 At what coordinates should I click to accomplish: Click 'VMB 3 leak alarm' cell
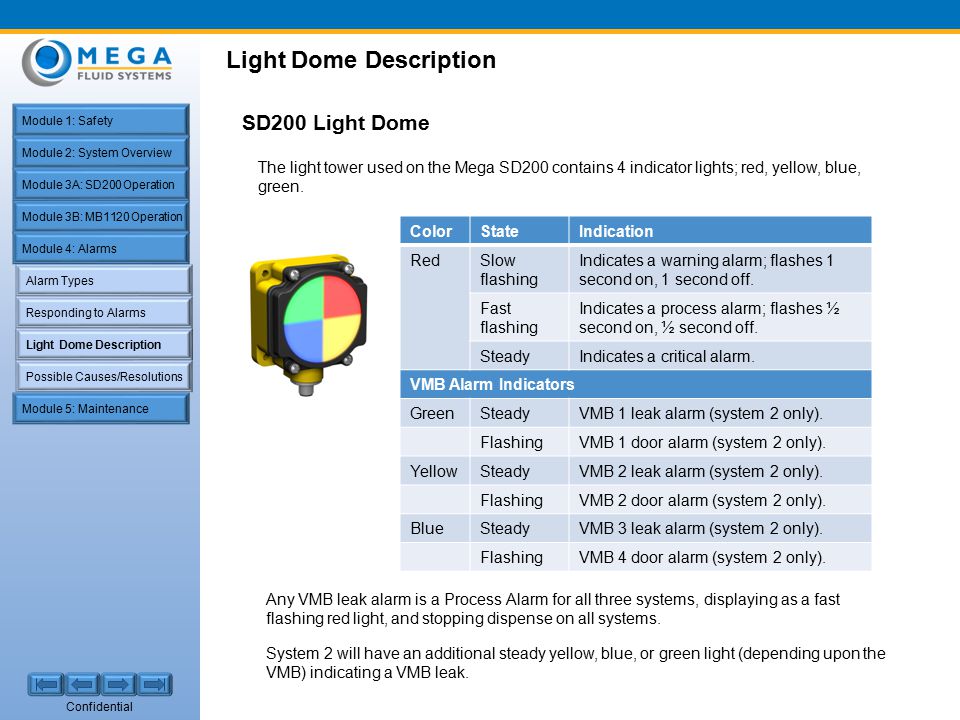(720, 528)
